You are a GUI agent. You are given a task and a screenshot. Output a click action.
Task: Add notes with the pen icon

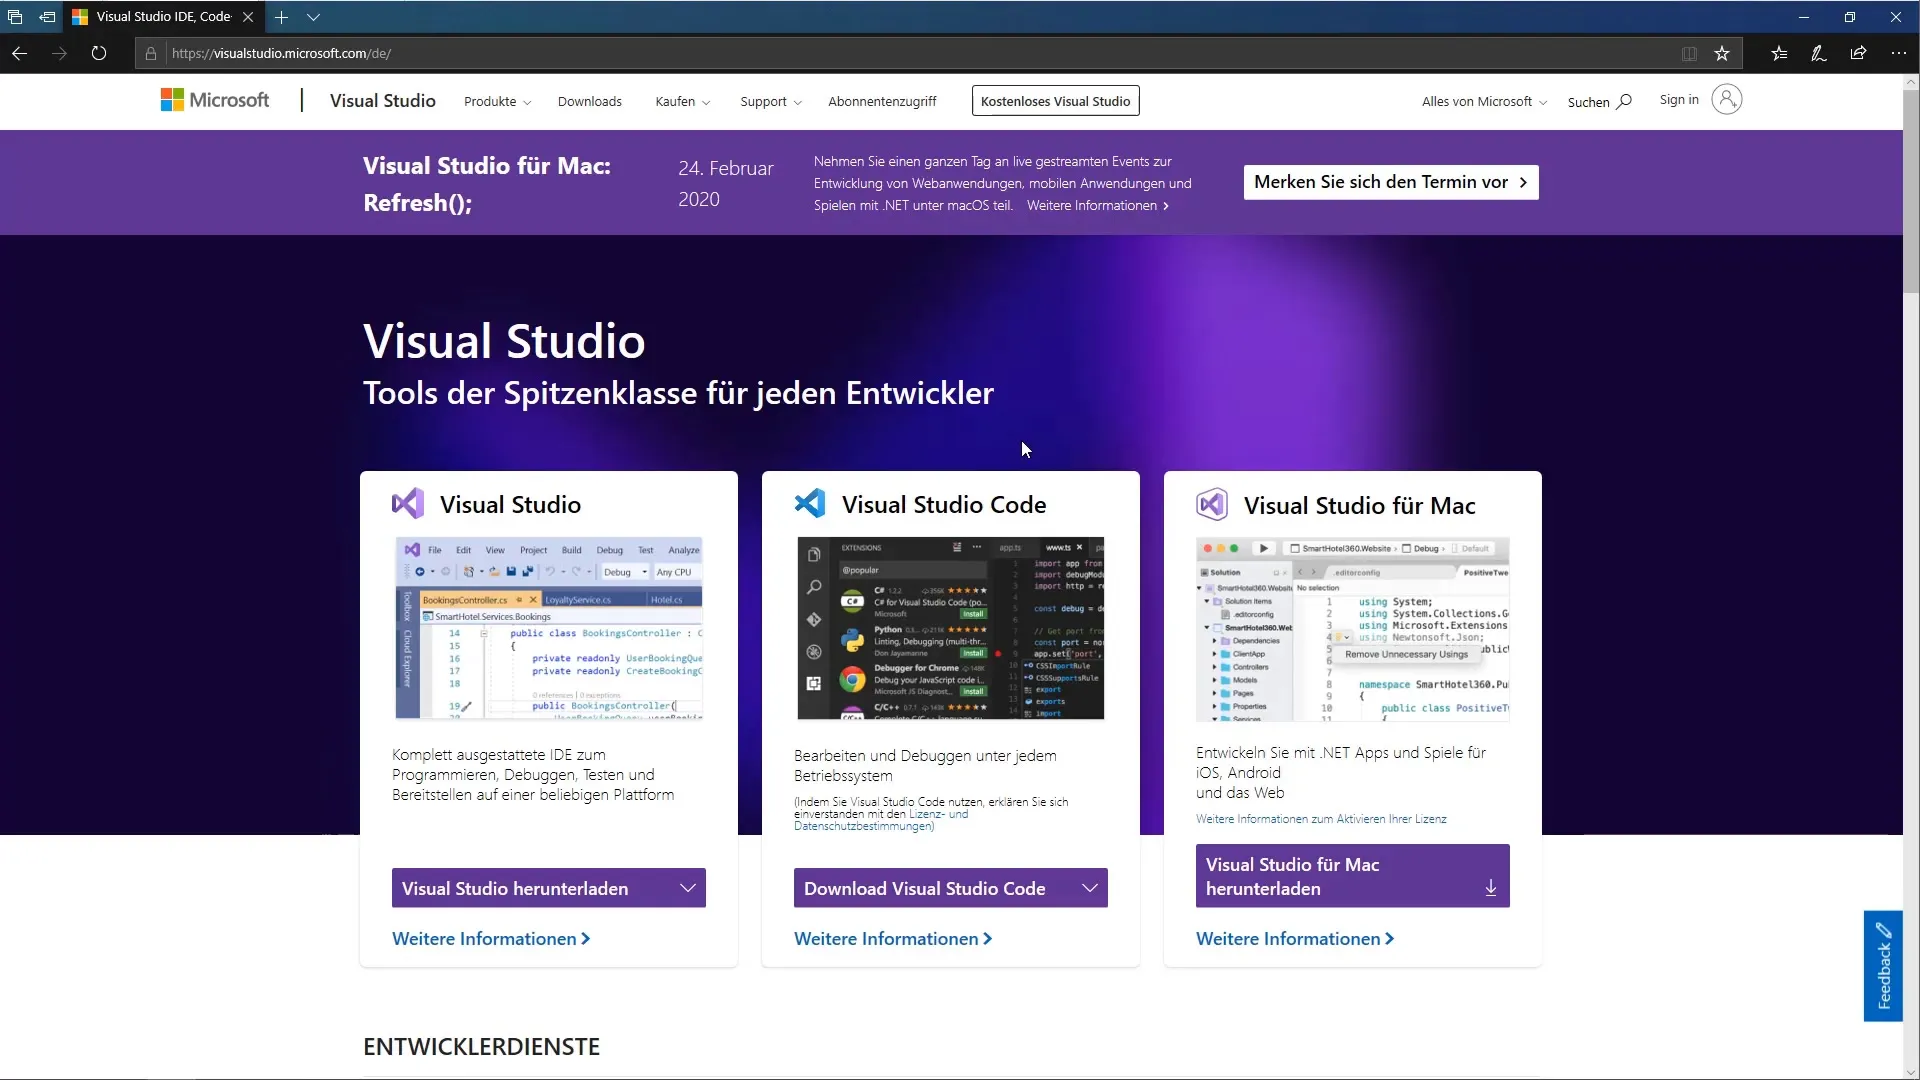tap(1819, 54)
